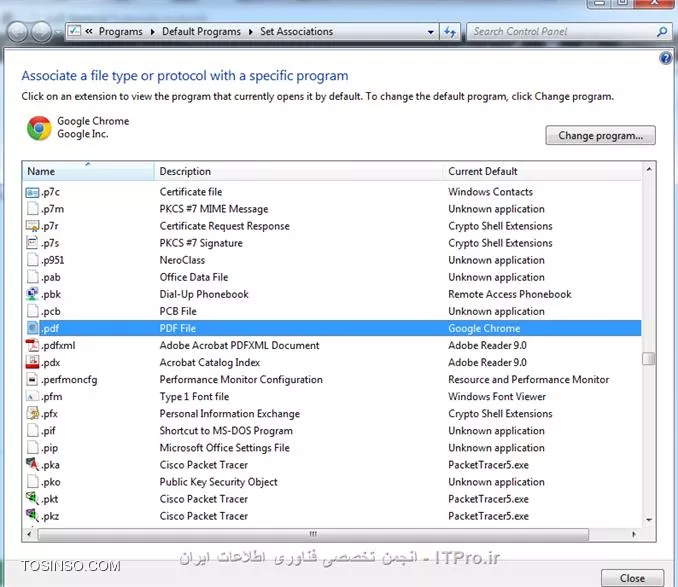Click 'Remote Access Phonebook' default entry
This screenshot has width=678, height=587.
point(510,294)
